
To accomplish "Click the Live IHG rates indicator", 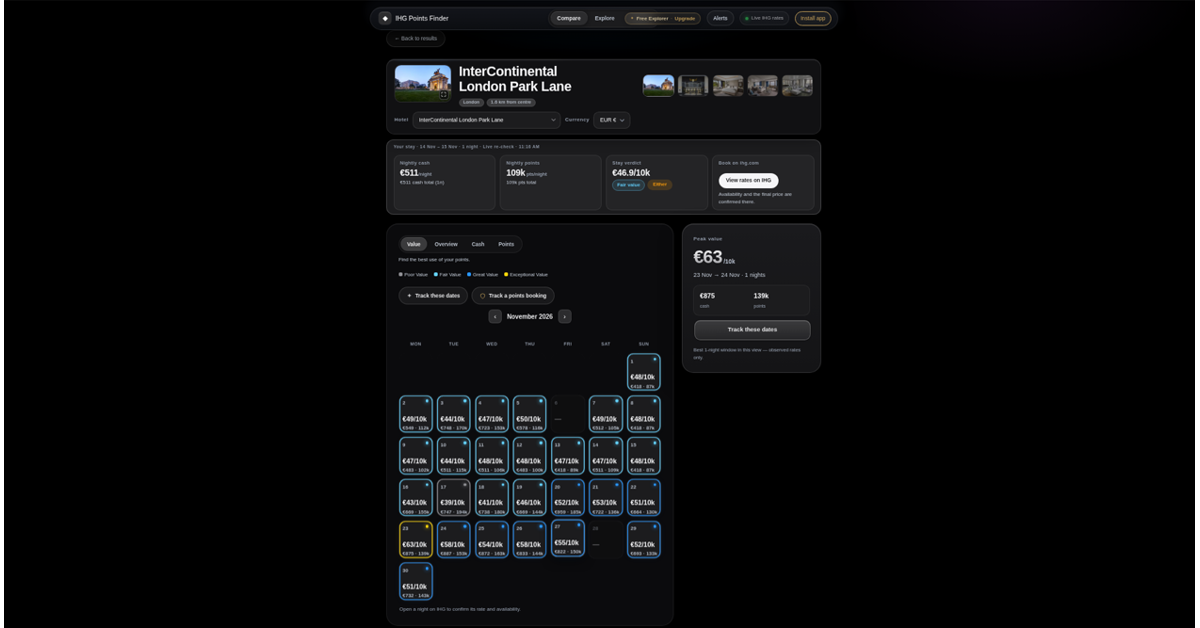I will (764, 18).
